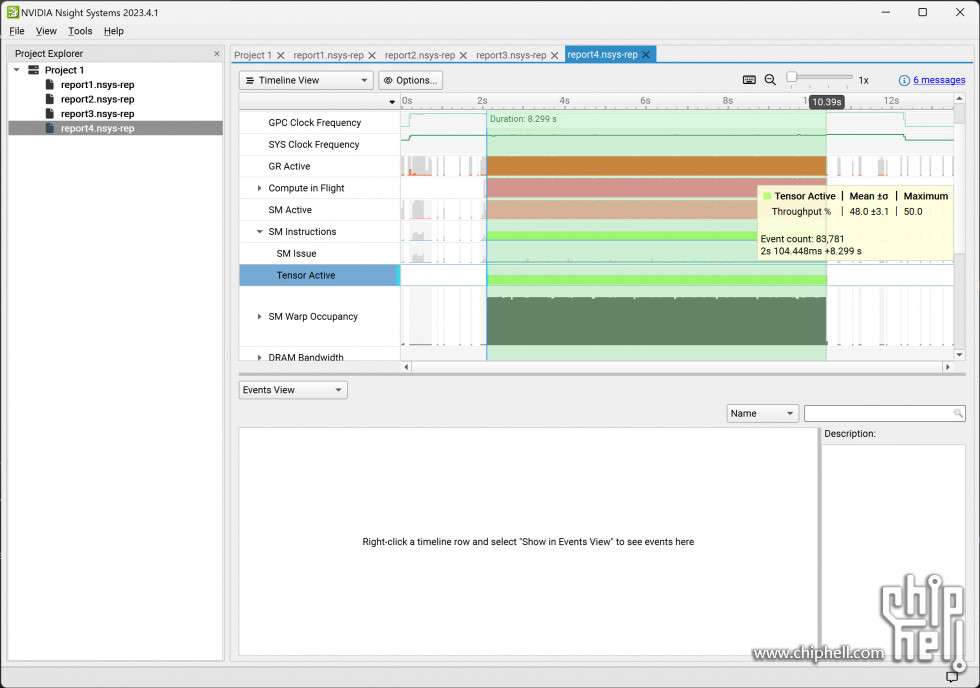Switch to the report3.nsys-rep tab
Image resolution: width=980 pixels, height=688 pixels.
(511, 55)
